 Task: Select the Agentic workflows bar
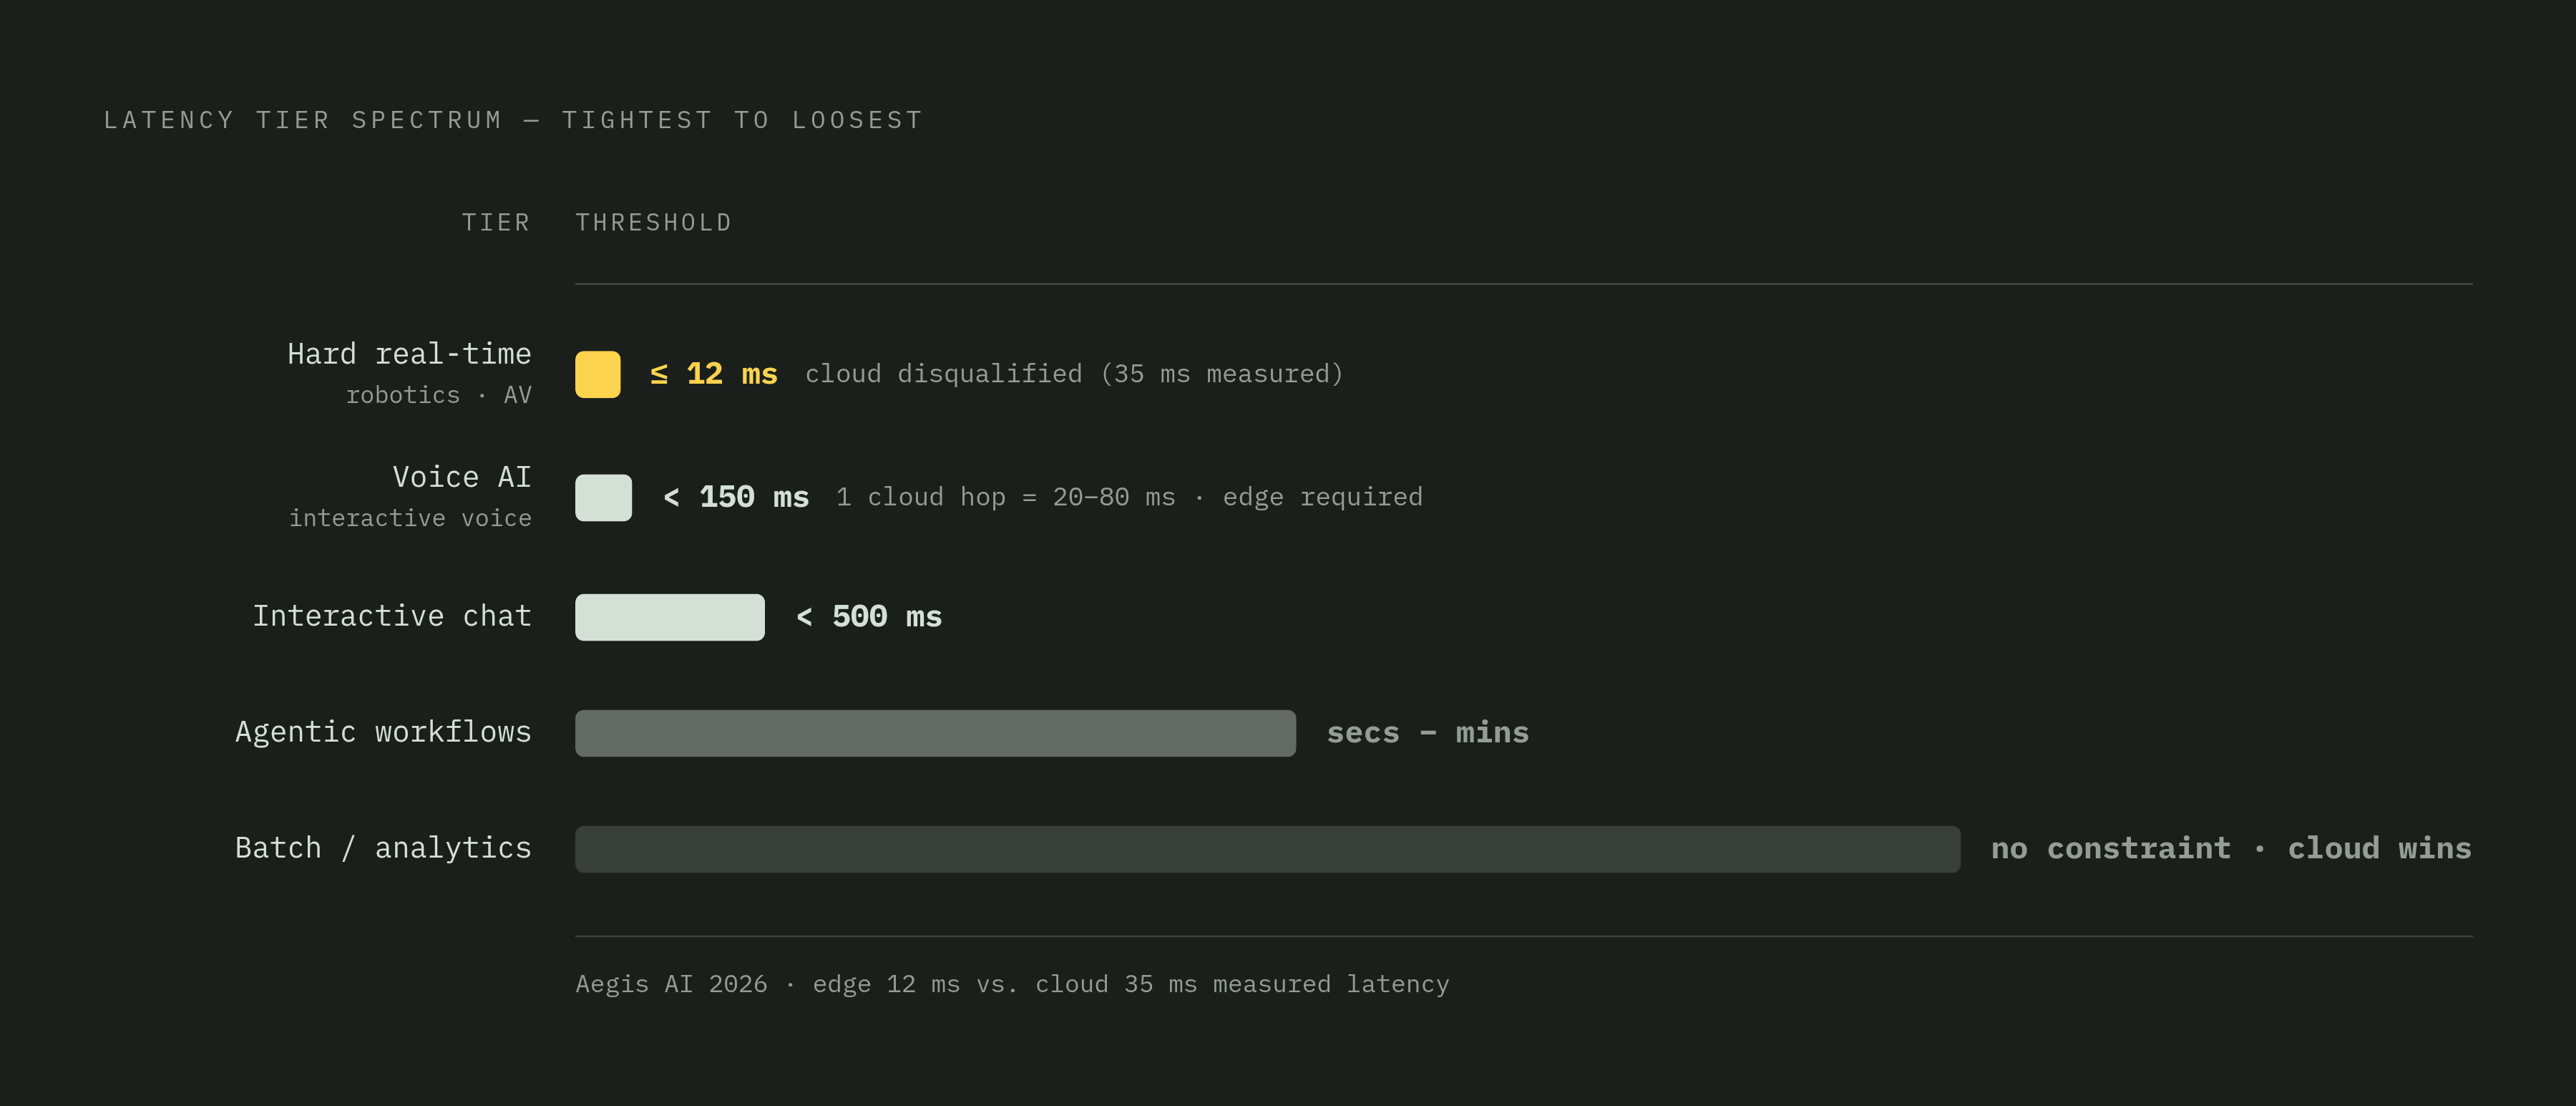935,733
